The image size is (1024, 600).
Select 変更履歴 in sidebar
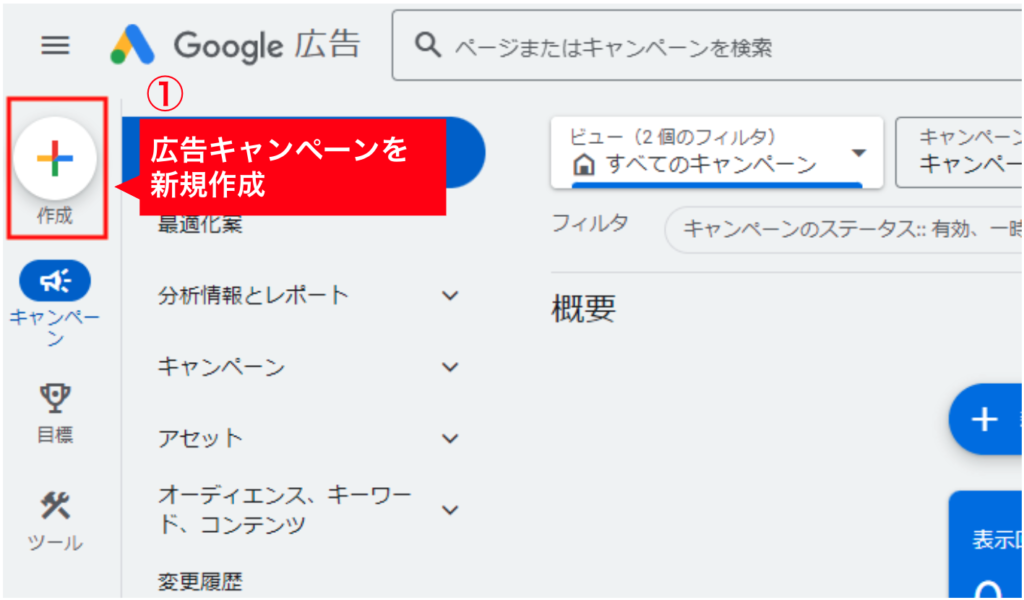(x=200, y=581)
